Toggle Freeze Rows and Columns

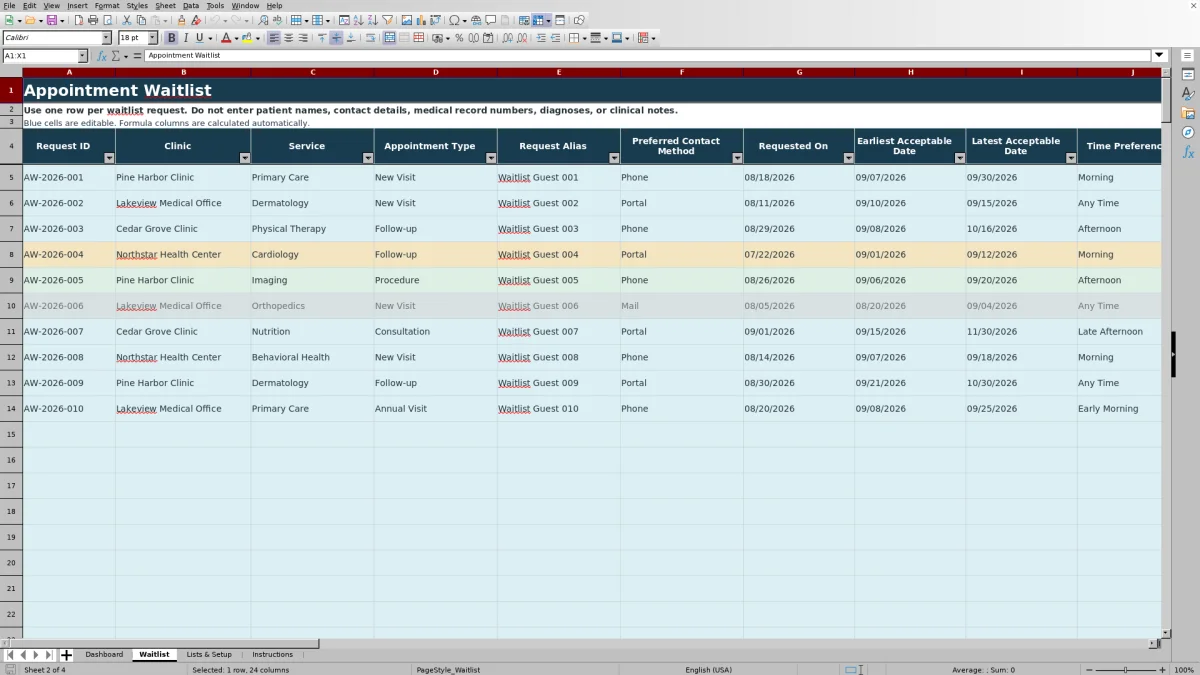click(x=538, y=20)
